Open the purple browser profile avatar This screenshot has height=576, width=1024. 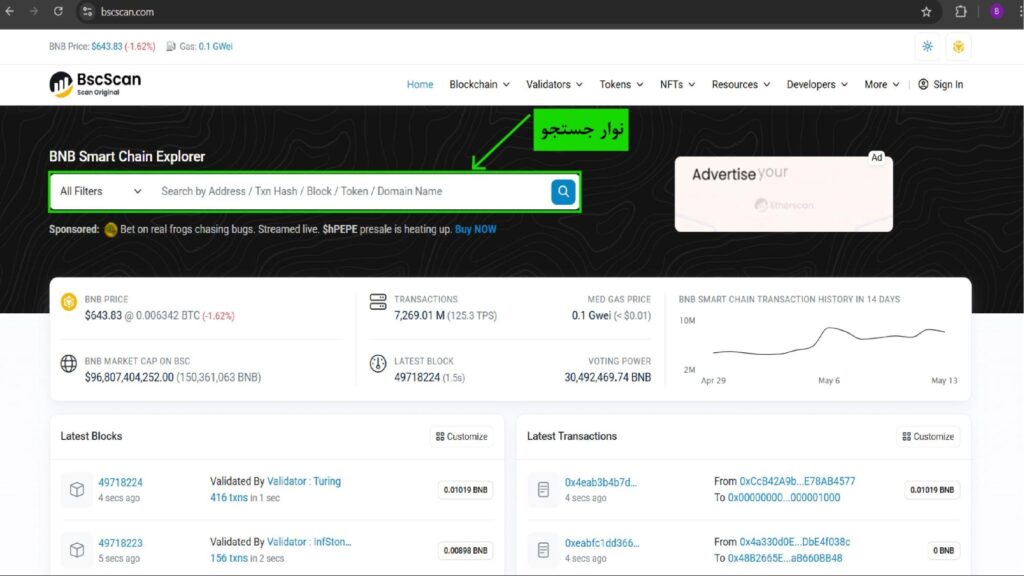pyautogui.click(x=997, y=12)
